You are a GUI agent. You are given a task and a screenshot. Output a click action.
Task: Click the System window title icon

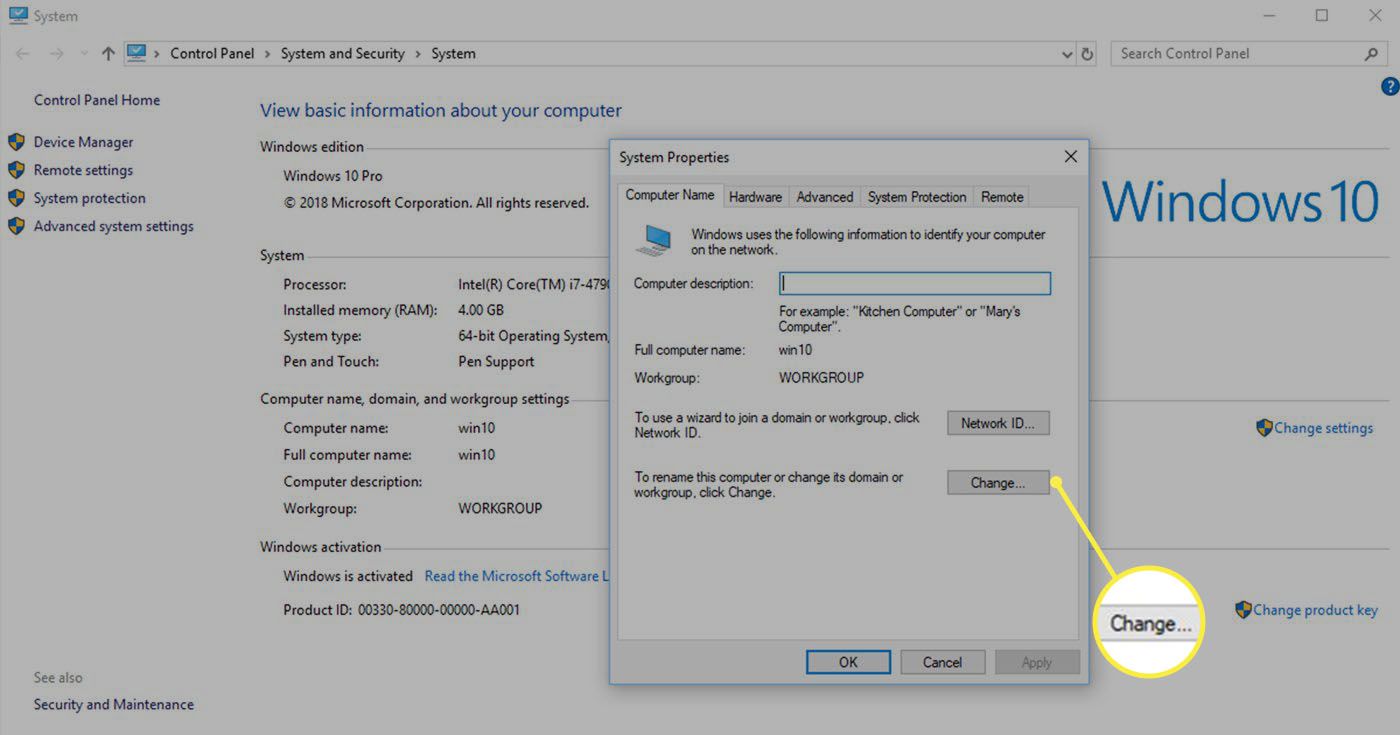click(x=18, y=16)
